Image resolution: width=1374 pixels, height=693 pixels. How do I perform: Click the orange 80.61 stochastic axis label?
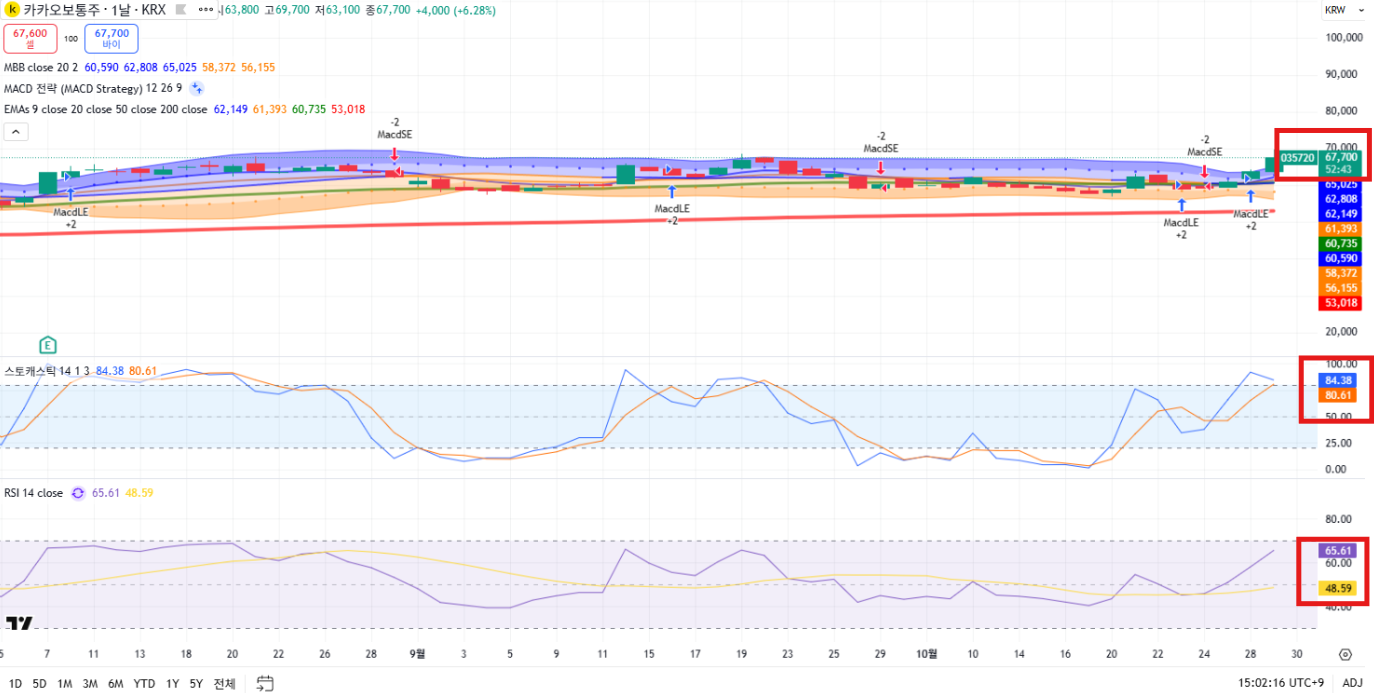(1338, 395)
